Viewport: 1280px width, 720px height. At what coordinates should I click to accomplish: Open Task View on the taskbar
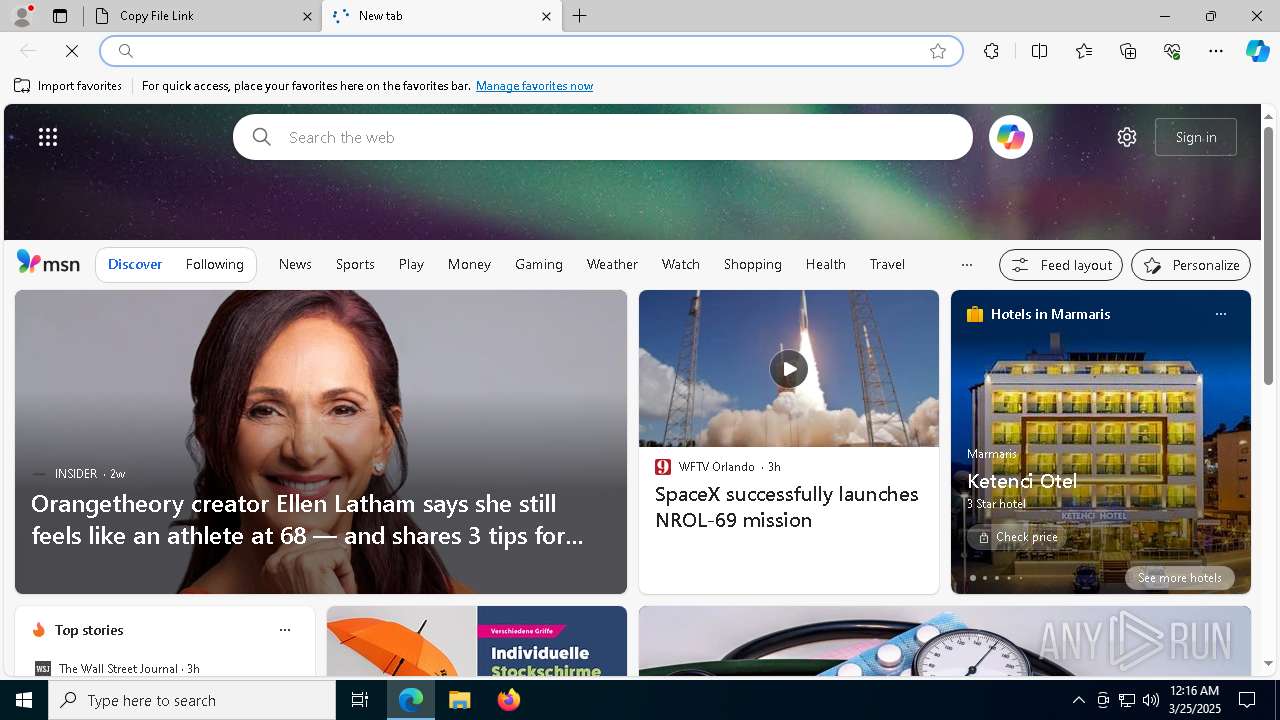tap(360, 700)
